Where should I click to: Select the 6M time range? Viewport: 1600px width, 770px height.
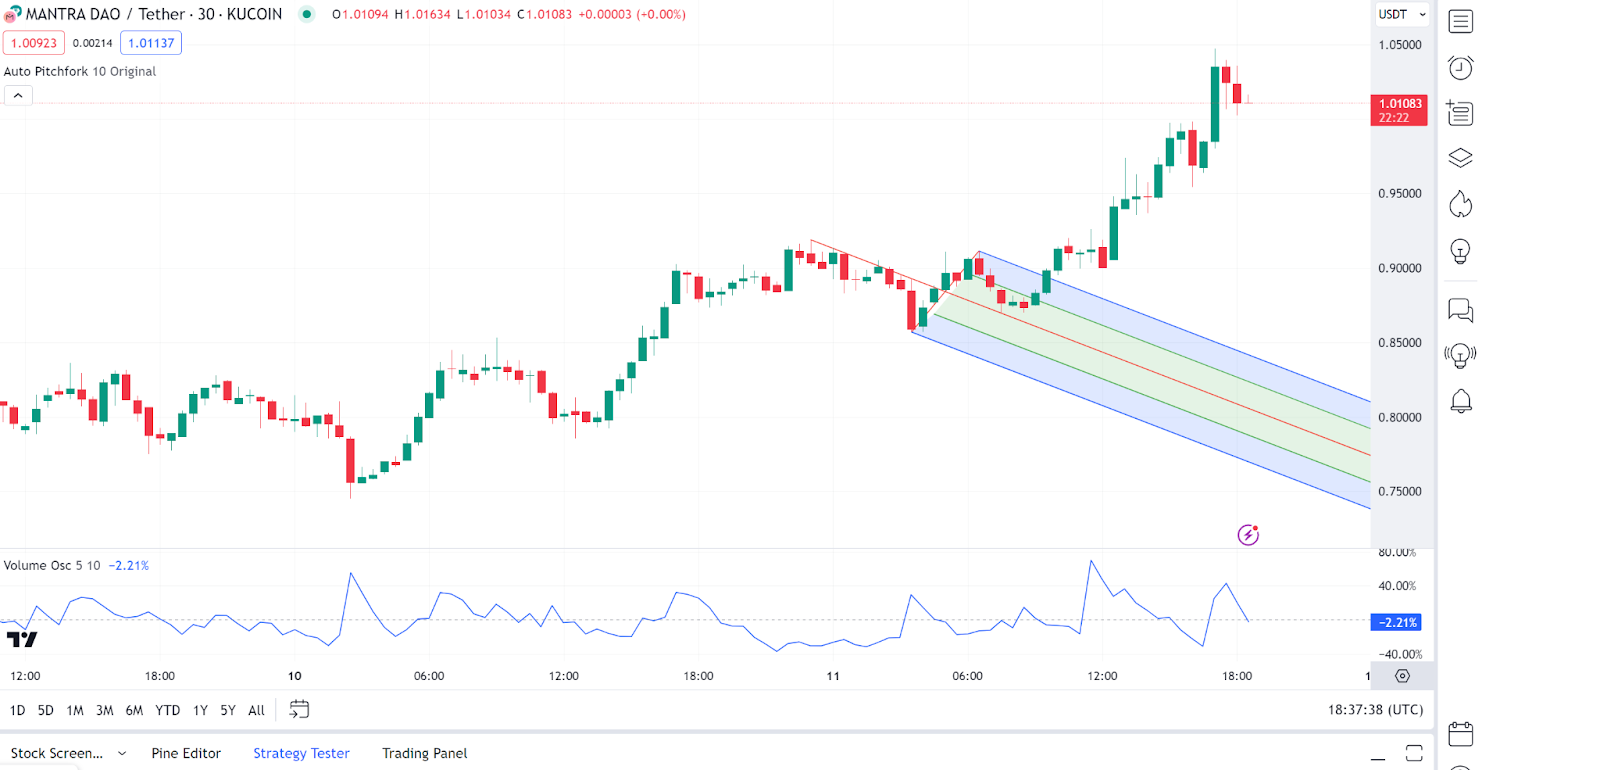(134, 710)
